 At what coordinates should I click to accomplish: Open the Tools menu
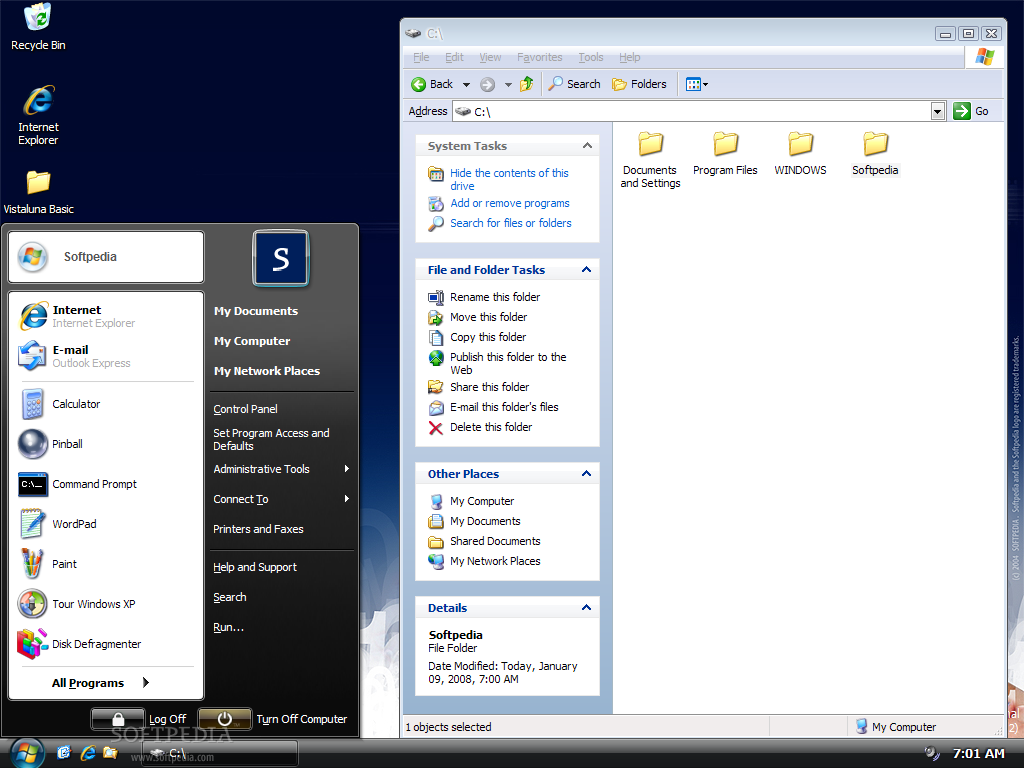pyautogui.click(x=590, y=57)
